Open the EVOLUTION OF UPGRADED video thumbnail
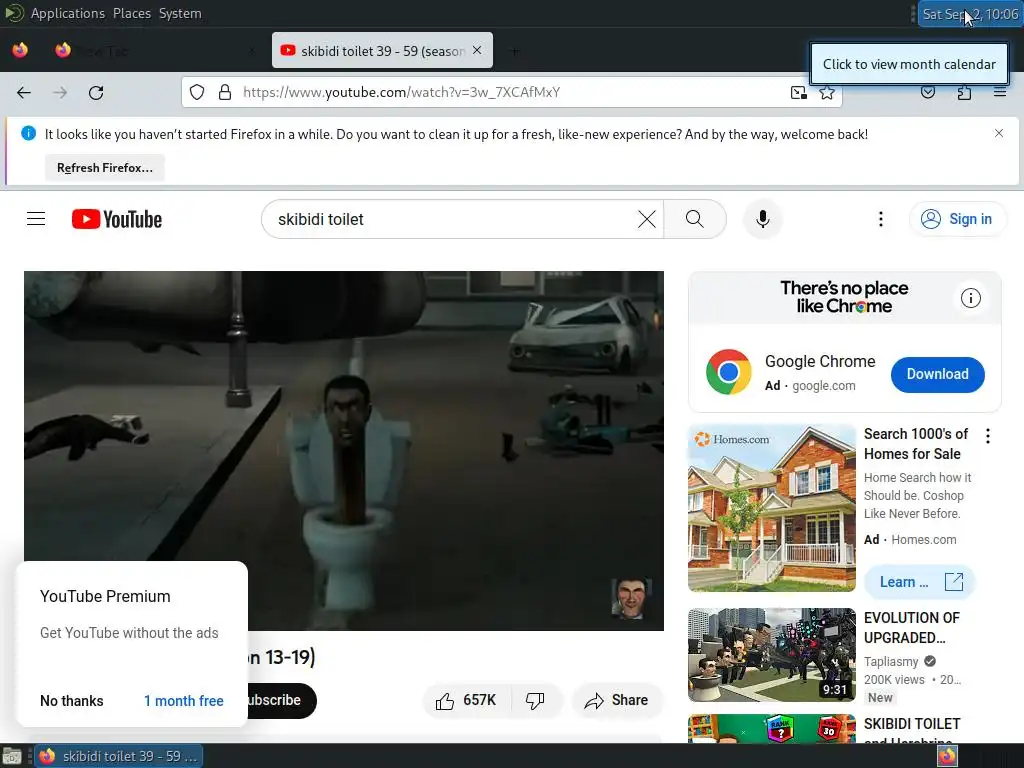This screenshot has height=768, width=1024. (x=771, y=654)
